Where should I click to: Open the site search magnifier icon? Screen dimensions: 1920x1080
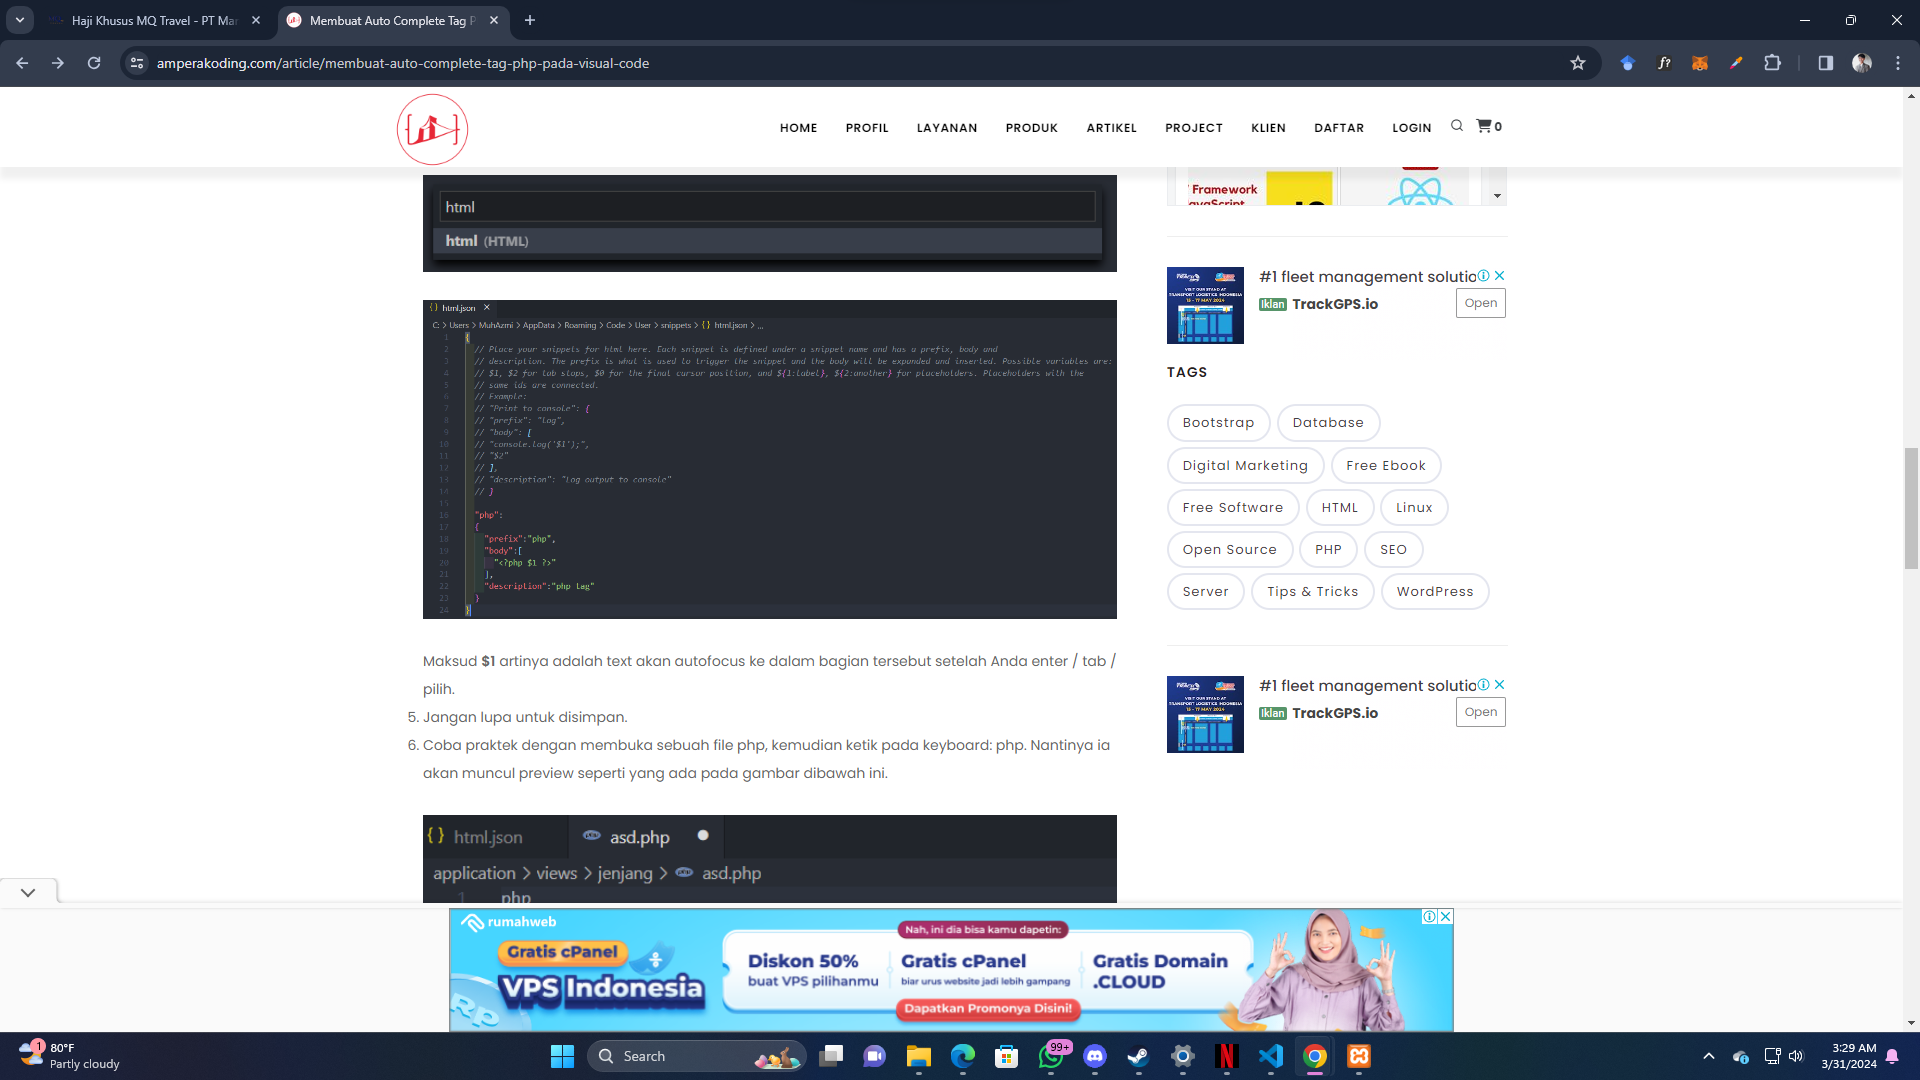(1457, 126)
